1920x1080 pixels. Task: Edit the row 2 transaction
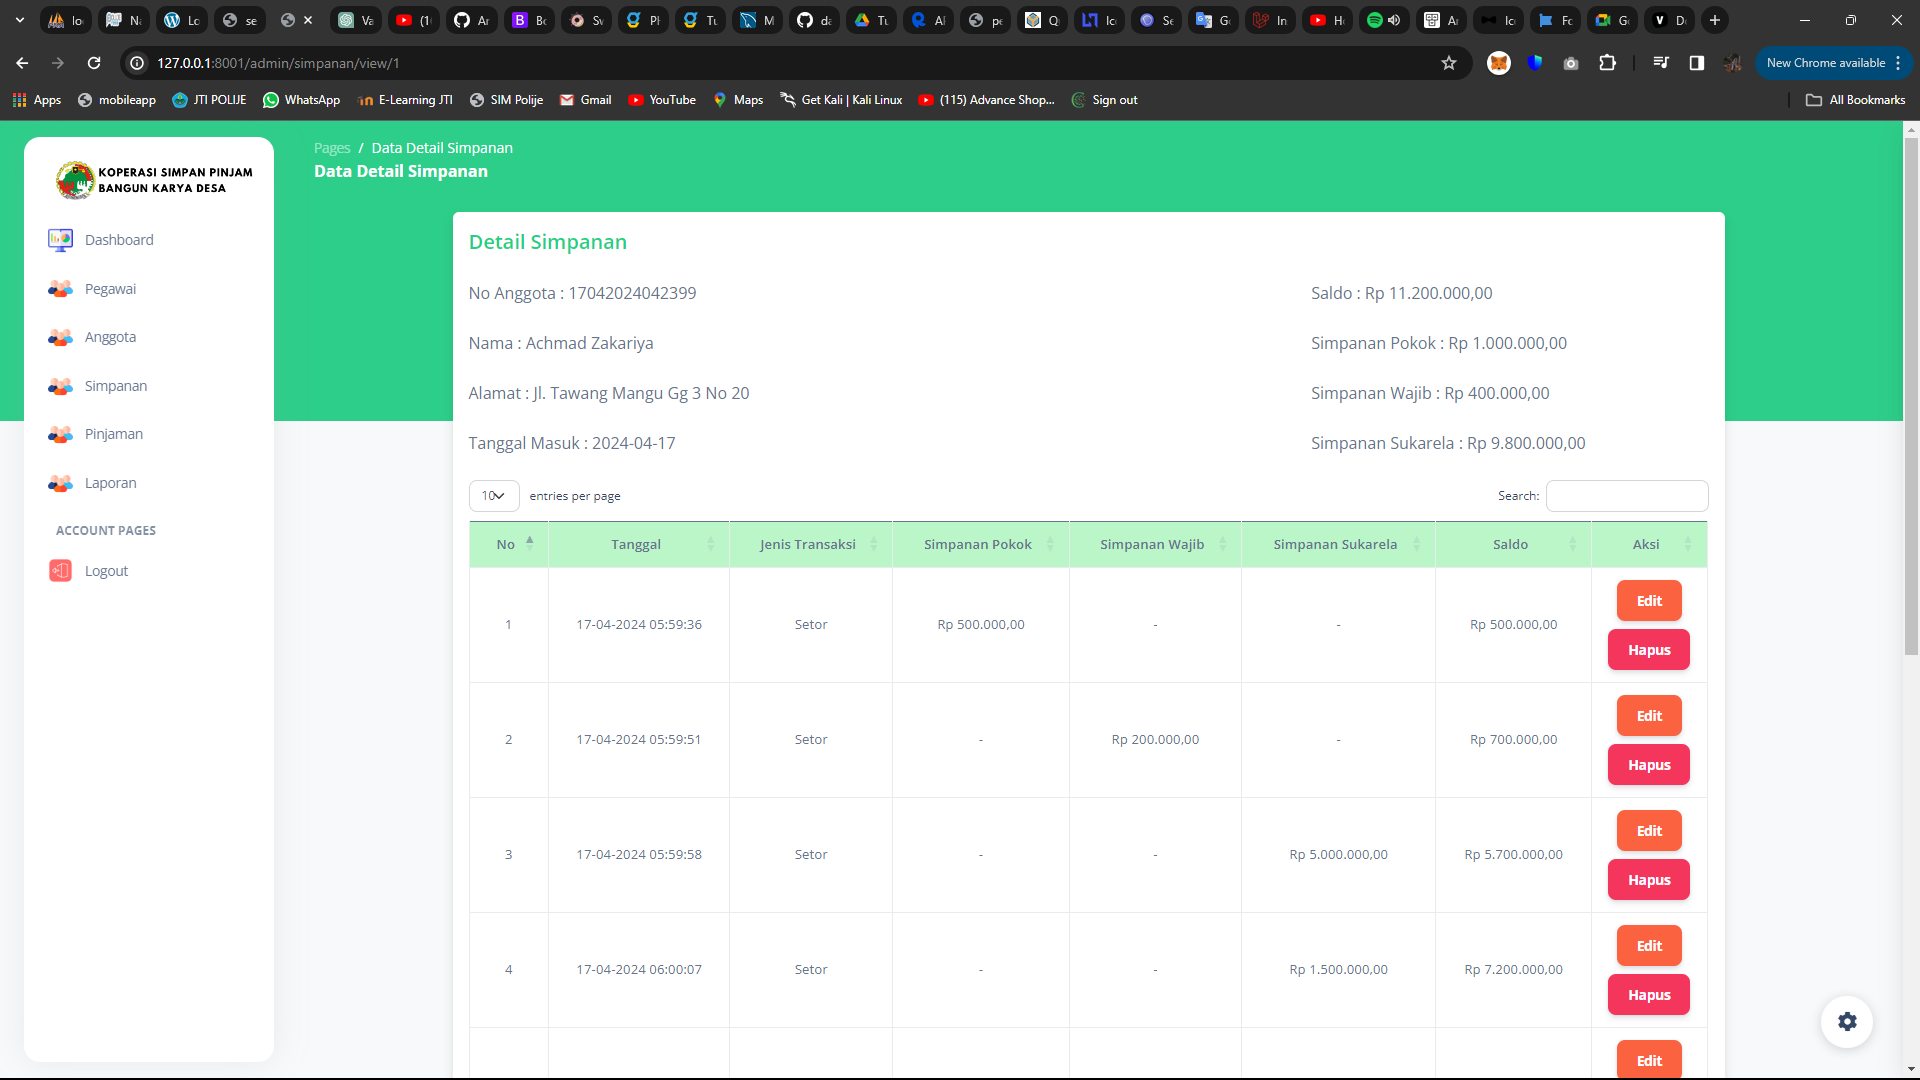tap(1649, 716)
